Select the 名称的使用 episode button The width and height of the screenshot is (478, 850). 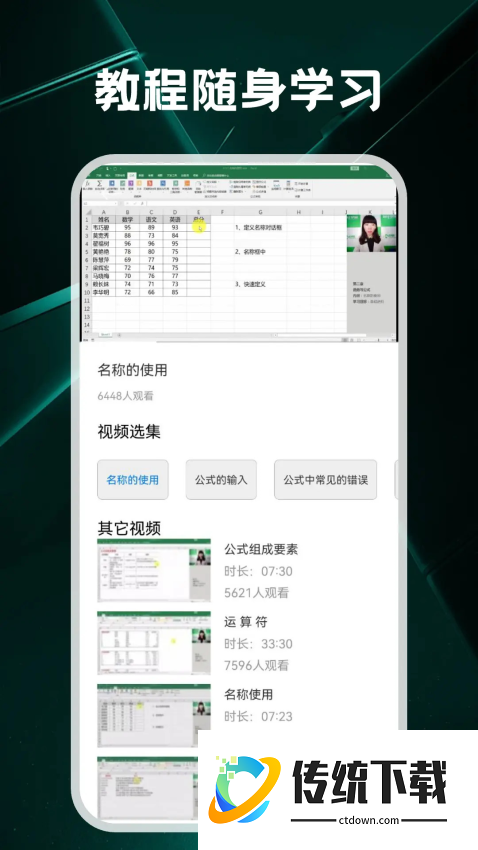pyautogui.click(x=133, y=480)
